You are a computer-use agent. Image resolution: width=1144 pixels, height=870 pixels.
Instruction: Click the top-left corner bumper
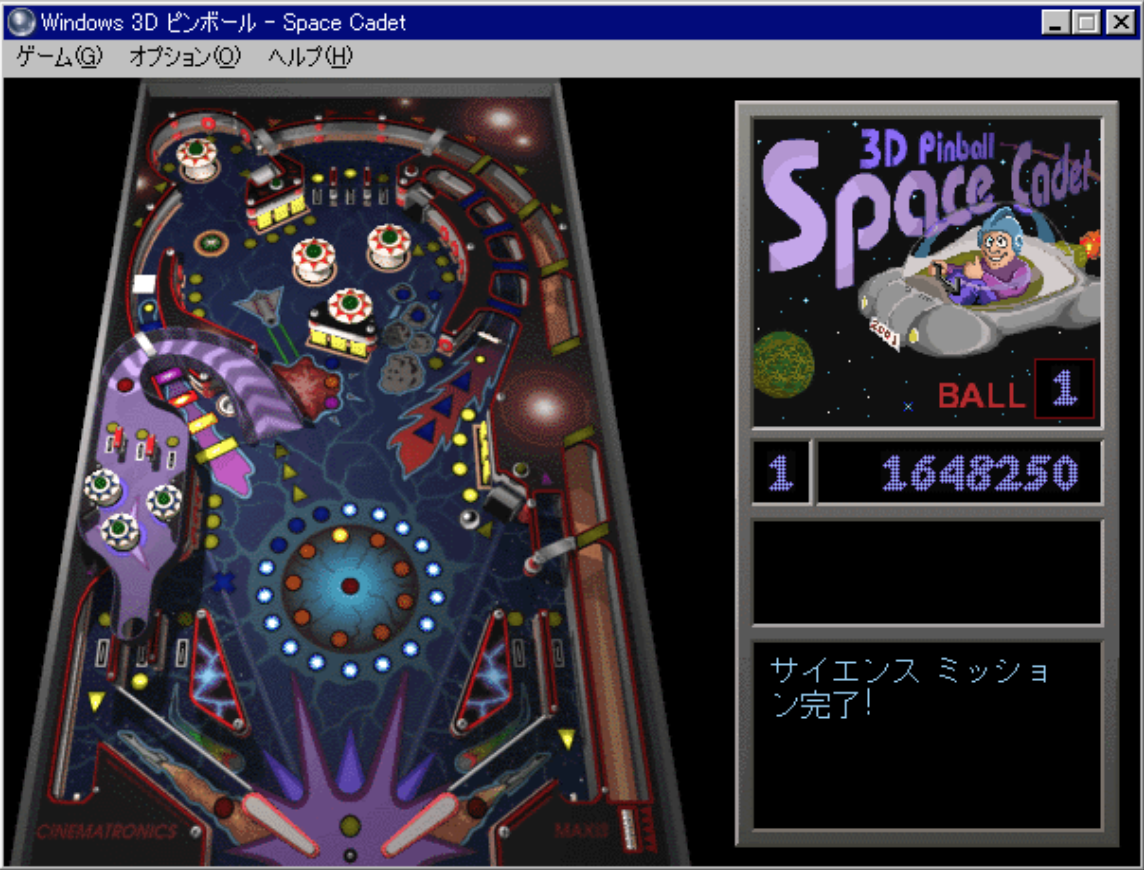click(197, 160)
